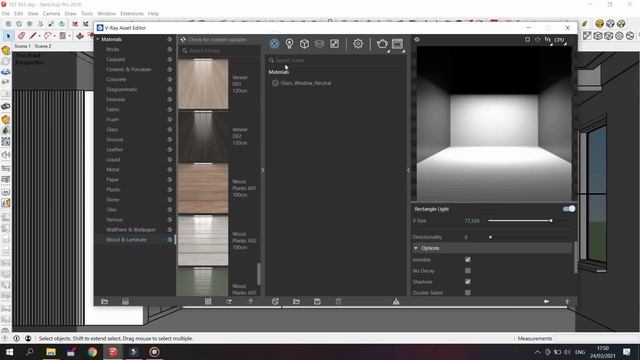Open the Materials tab in V-Ray Asset Editor
Screen dimensions: 640x360
[274, 44]
